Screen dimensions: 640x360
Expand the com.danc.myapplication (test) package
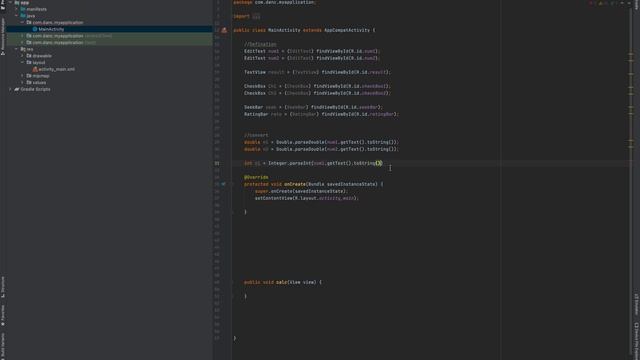point(22,42)
